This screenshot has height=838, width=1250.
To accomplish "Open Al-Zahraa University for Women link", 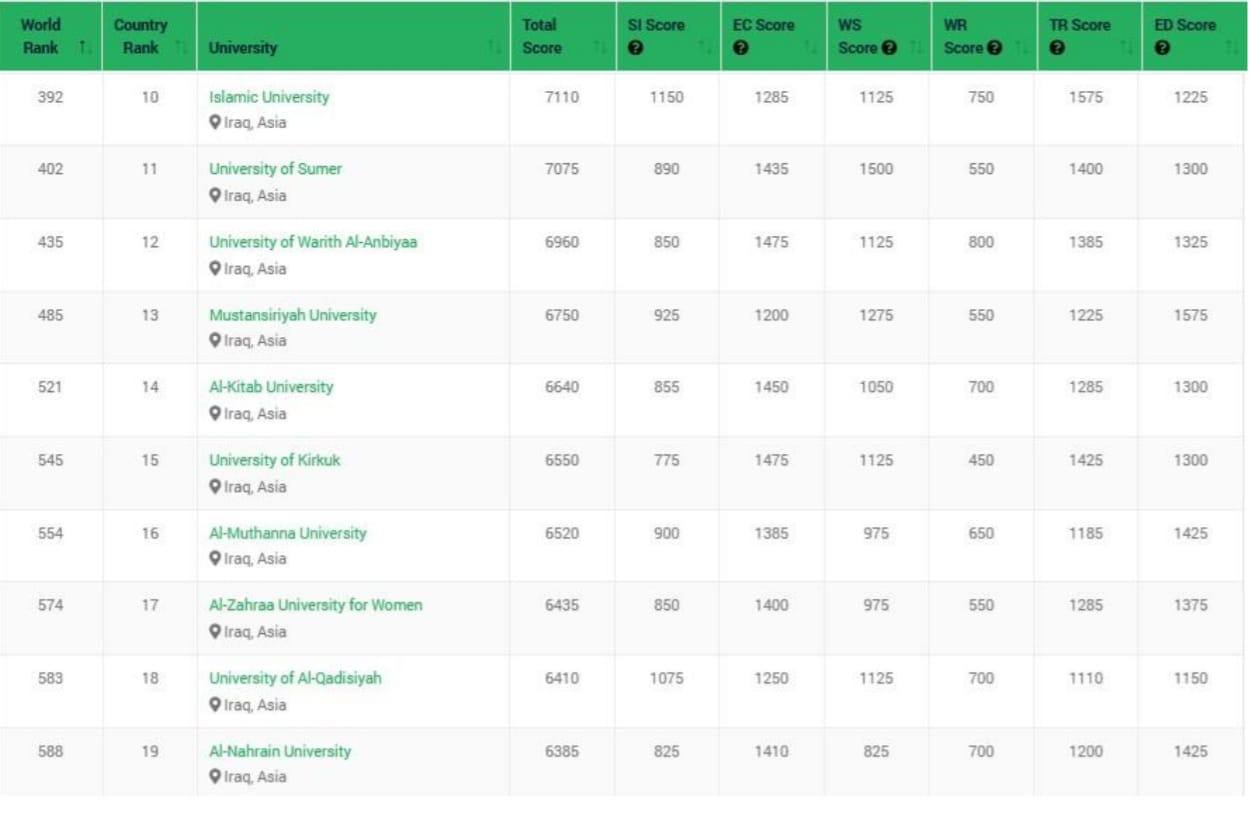I will pos(315,605).
